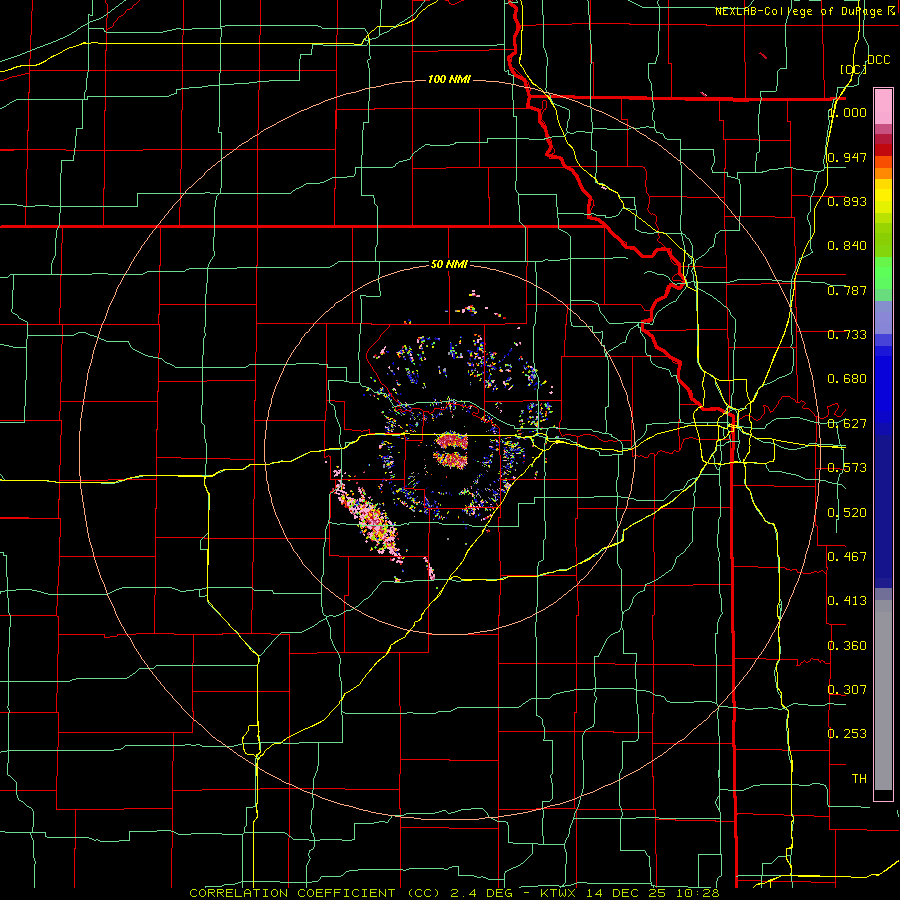900x900 pixels.
Task: Click the small echo cluster below 50 NMI label
Action: pos(472,307)
